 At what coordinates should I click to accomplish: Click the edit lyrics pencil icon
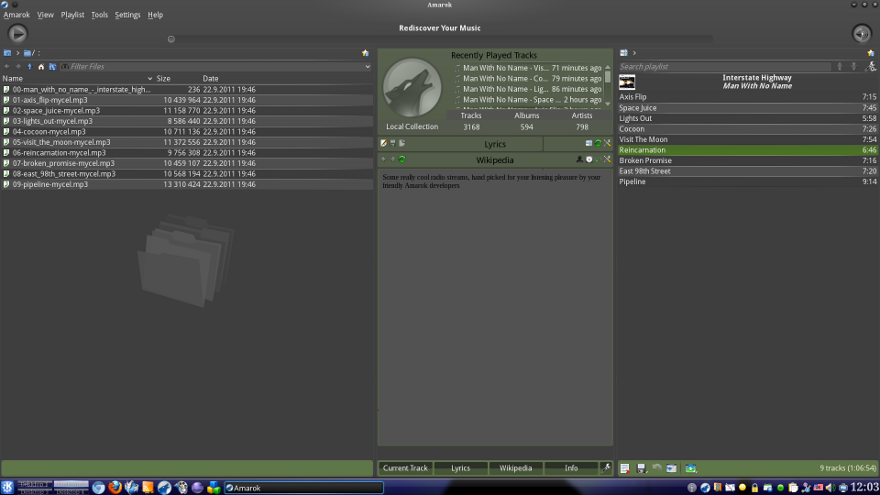[x=384, y=144]
